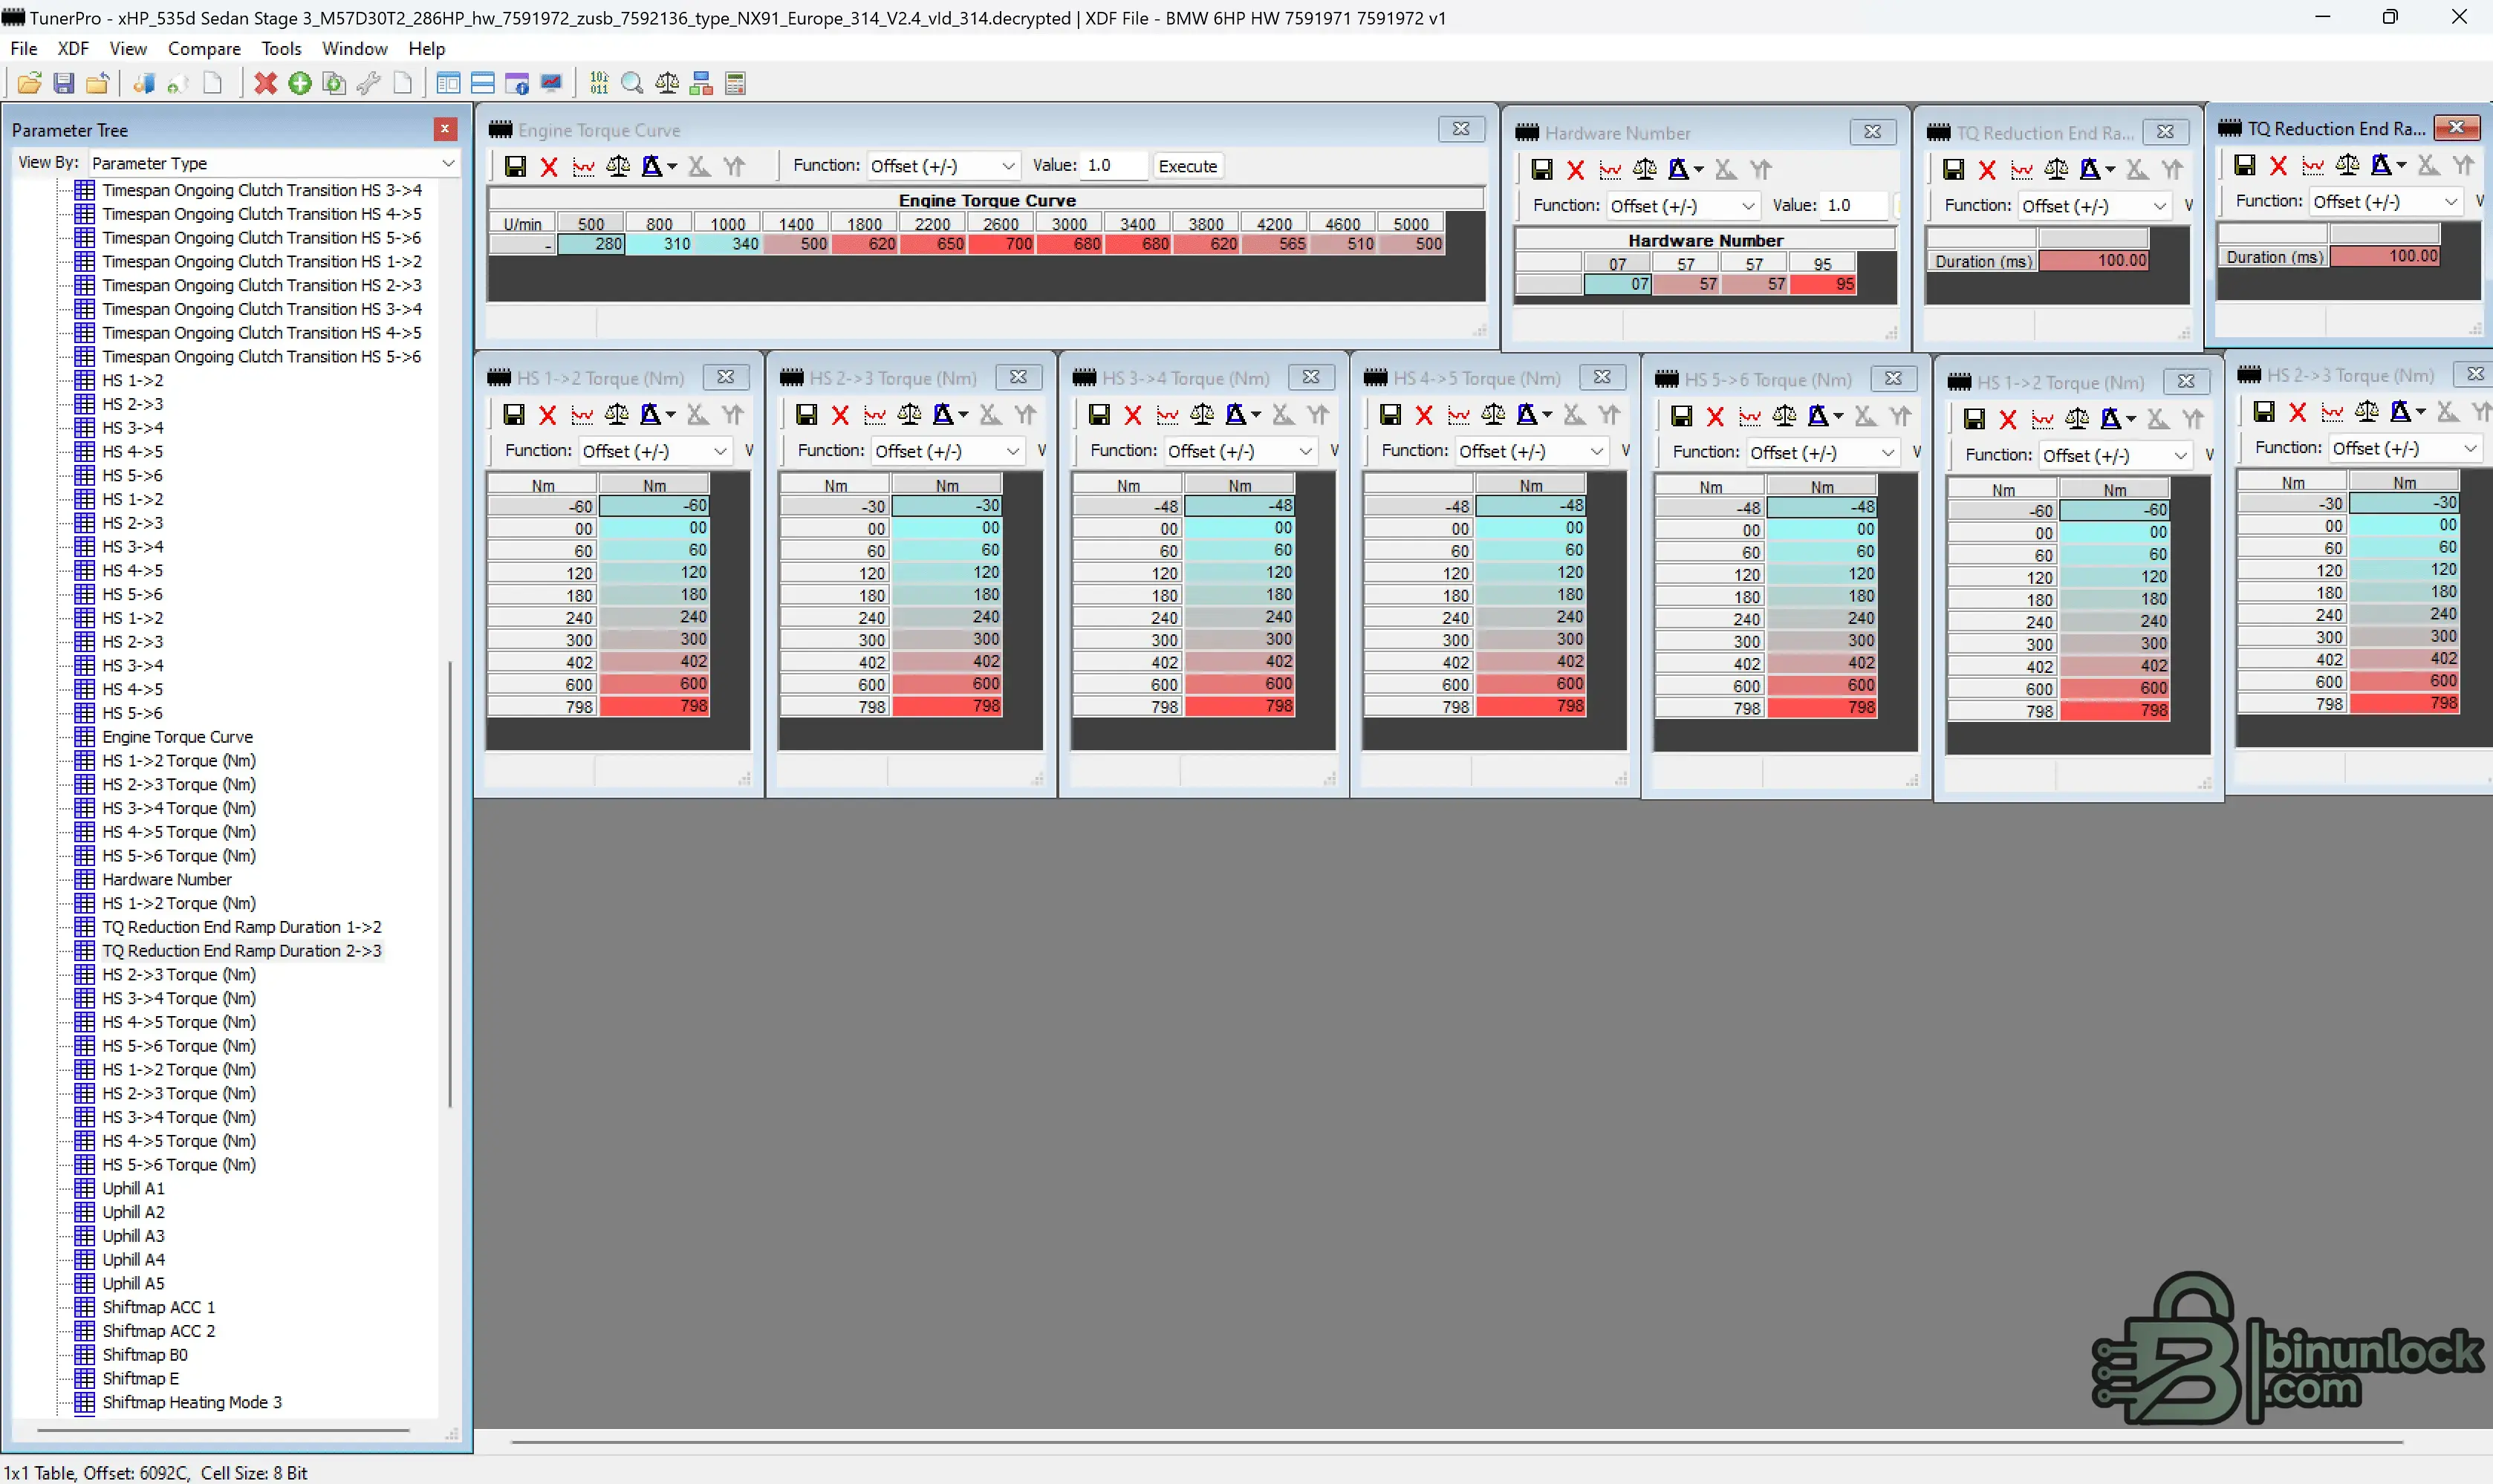Click the wrench edit item icon
The height and width of the screenshot is (1484, 2493).
(368, 83)
